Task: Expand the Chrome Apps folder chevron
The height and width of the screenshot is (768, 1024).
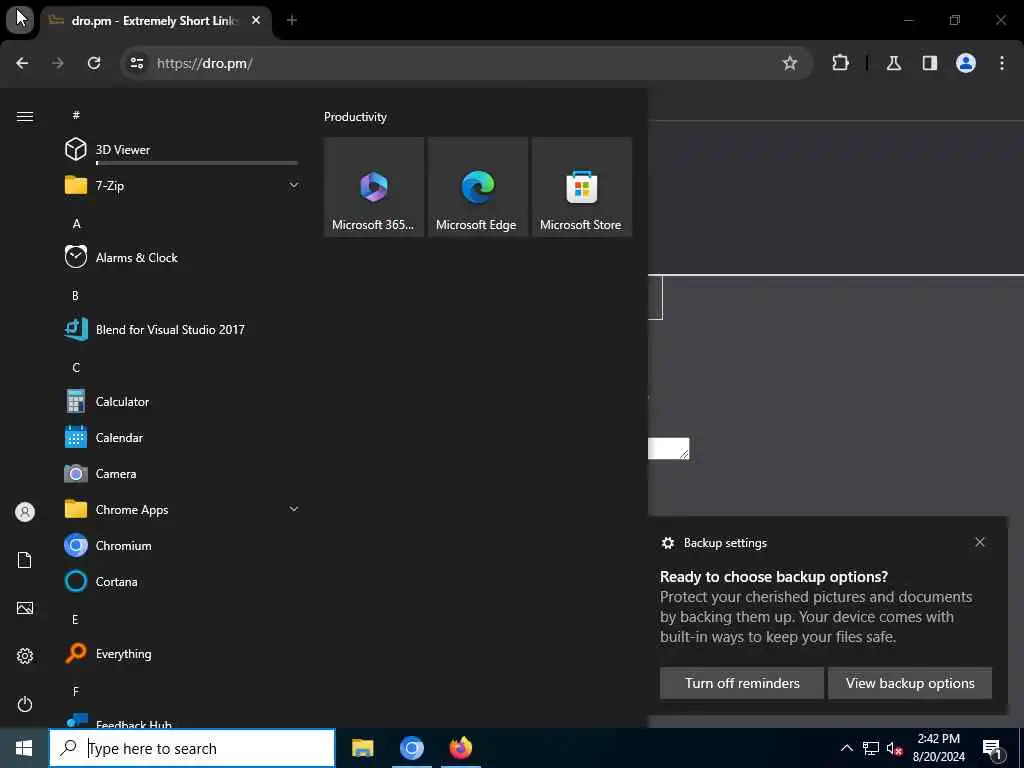Action: pos(294,509)
